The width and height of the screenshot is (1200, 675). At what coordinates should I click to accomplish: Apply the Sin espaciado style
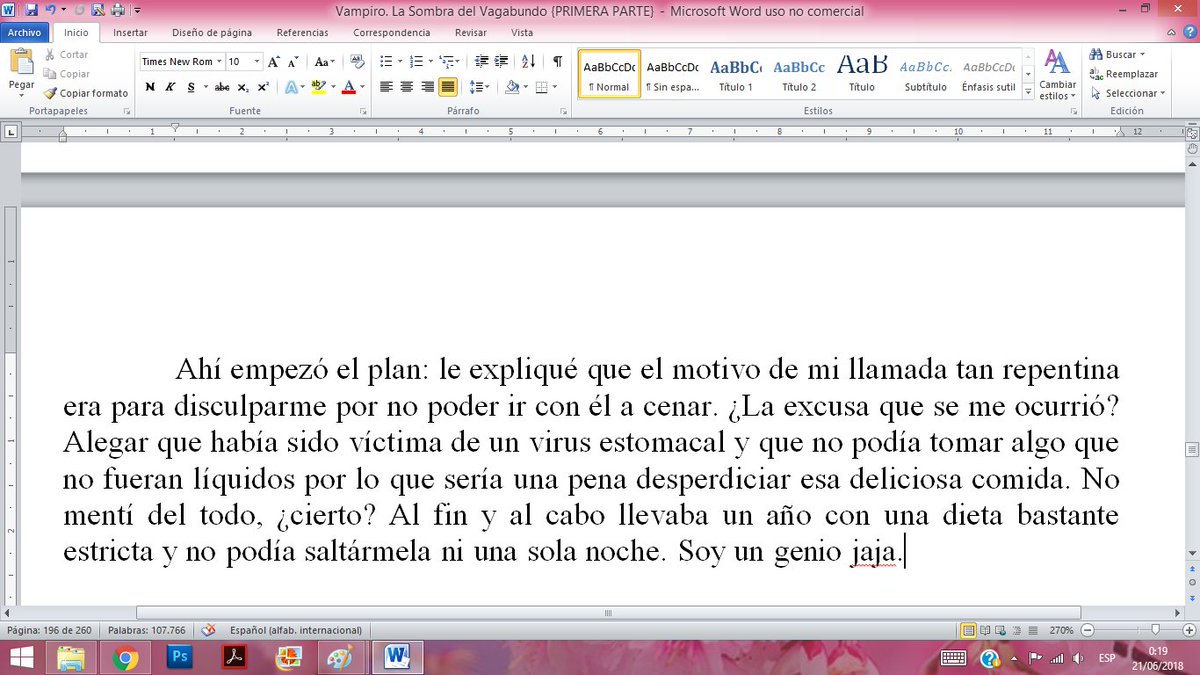click(x=672, y=74)
